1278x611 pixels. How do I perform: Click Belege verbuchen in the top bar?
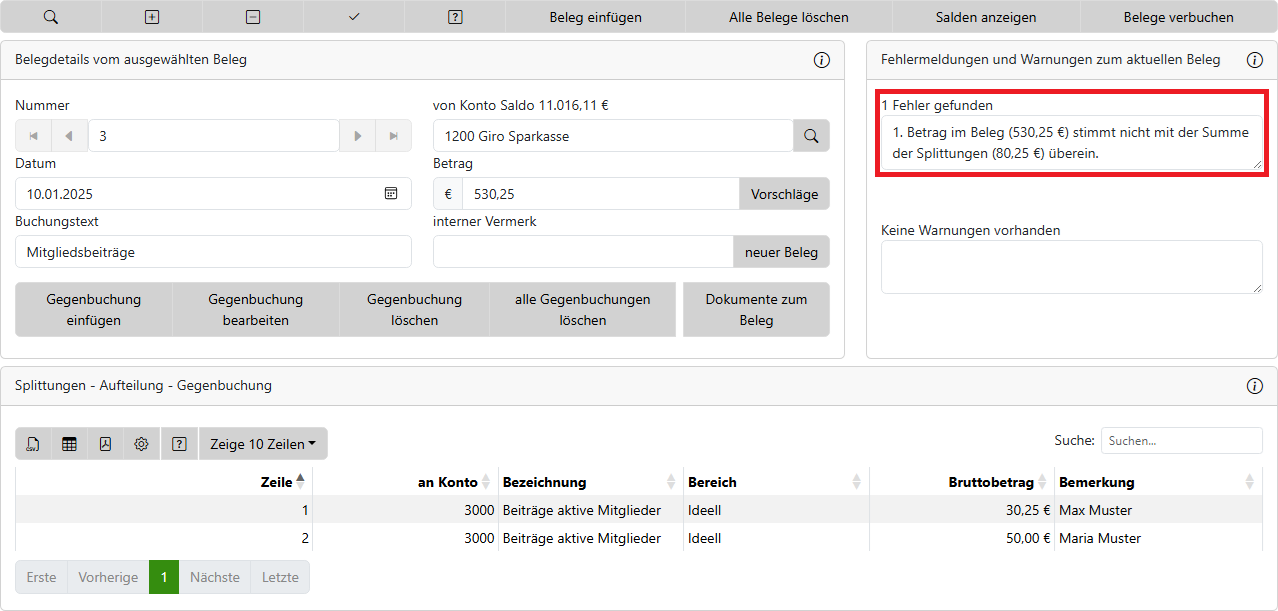click(x=1178, y=17)
